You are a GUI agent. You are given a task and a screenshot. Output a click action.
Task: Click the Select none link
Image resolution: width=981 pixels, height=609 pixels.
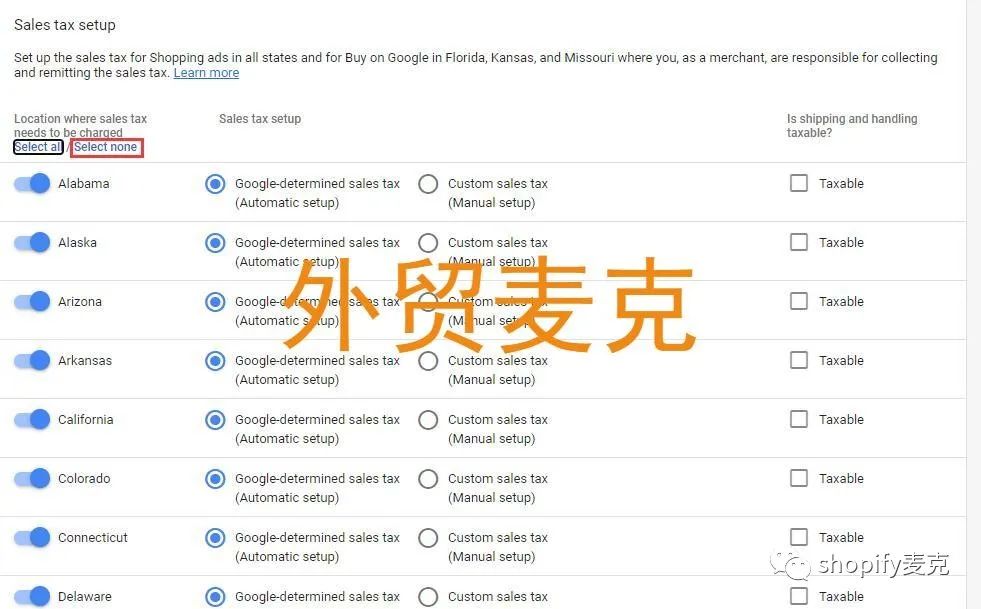(106, 147)
